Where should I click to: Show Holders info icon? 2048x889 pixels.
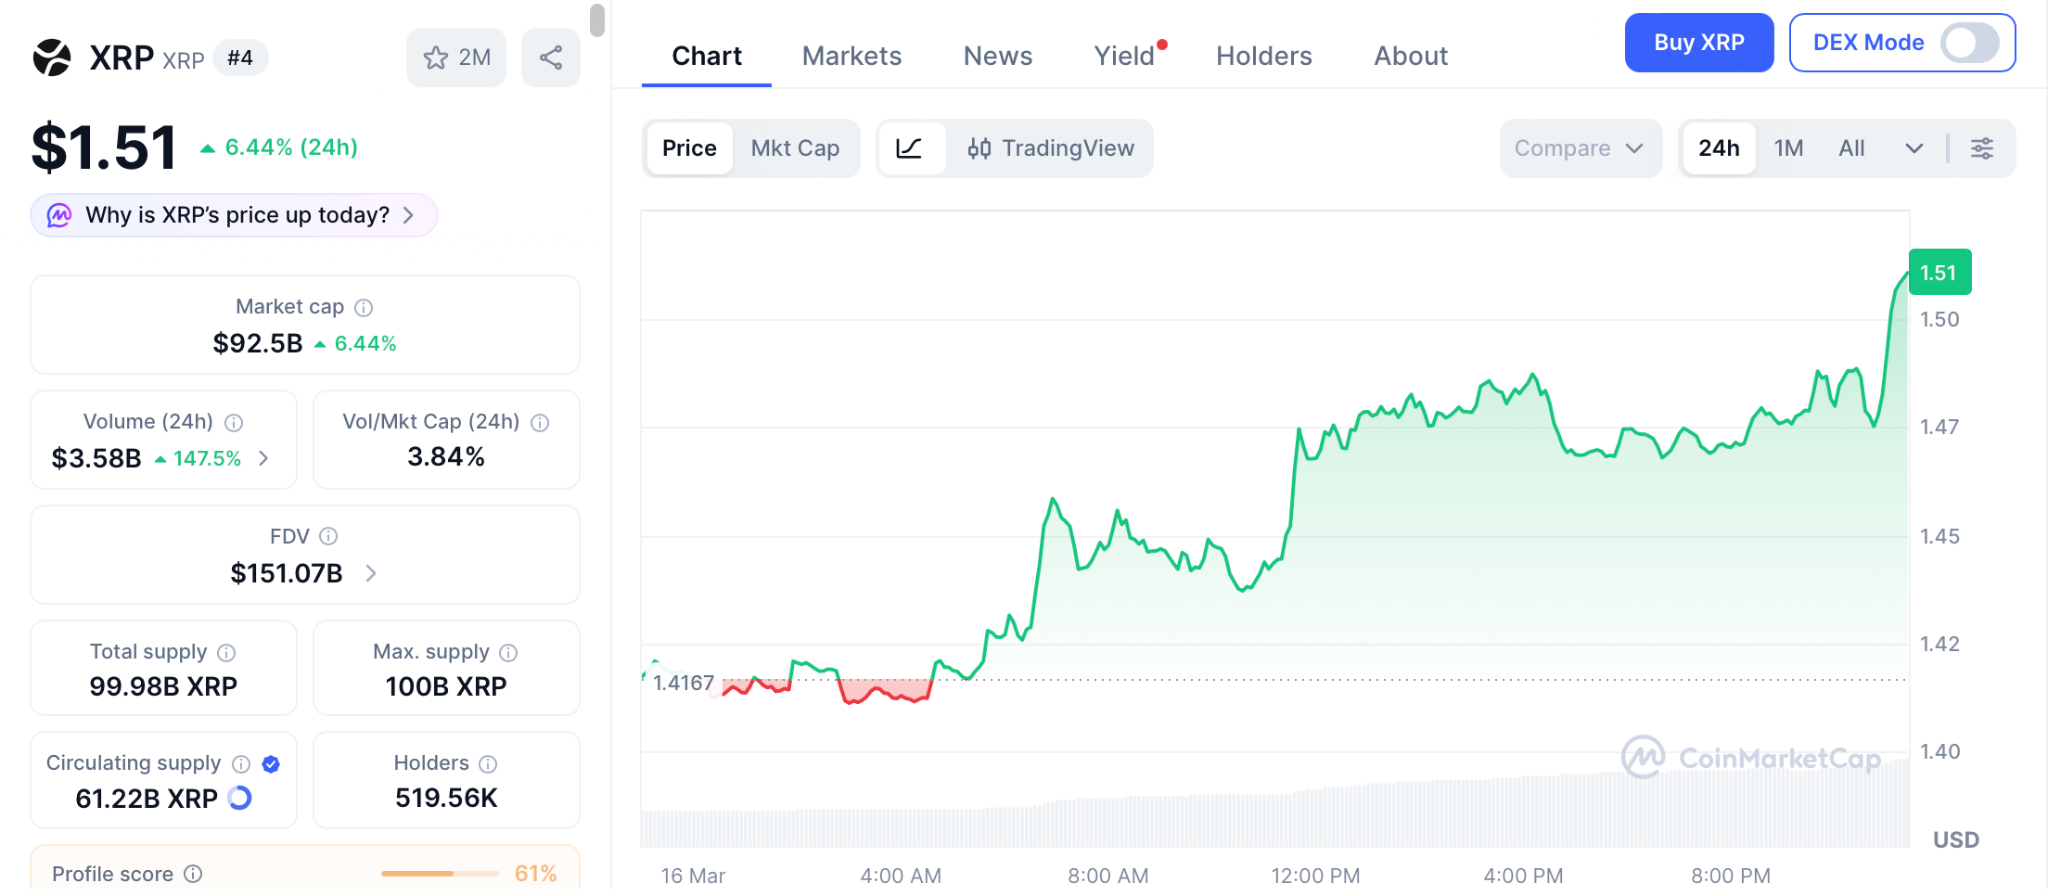(x=488, y=764)
